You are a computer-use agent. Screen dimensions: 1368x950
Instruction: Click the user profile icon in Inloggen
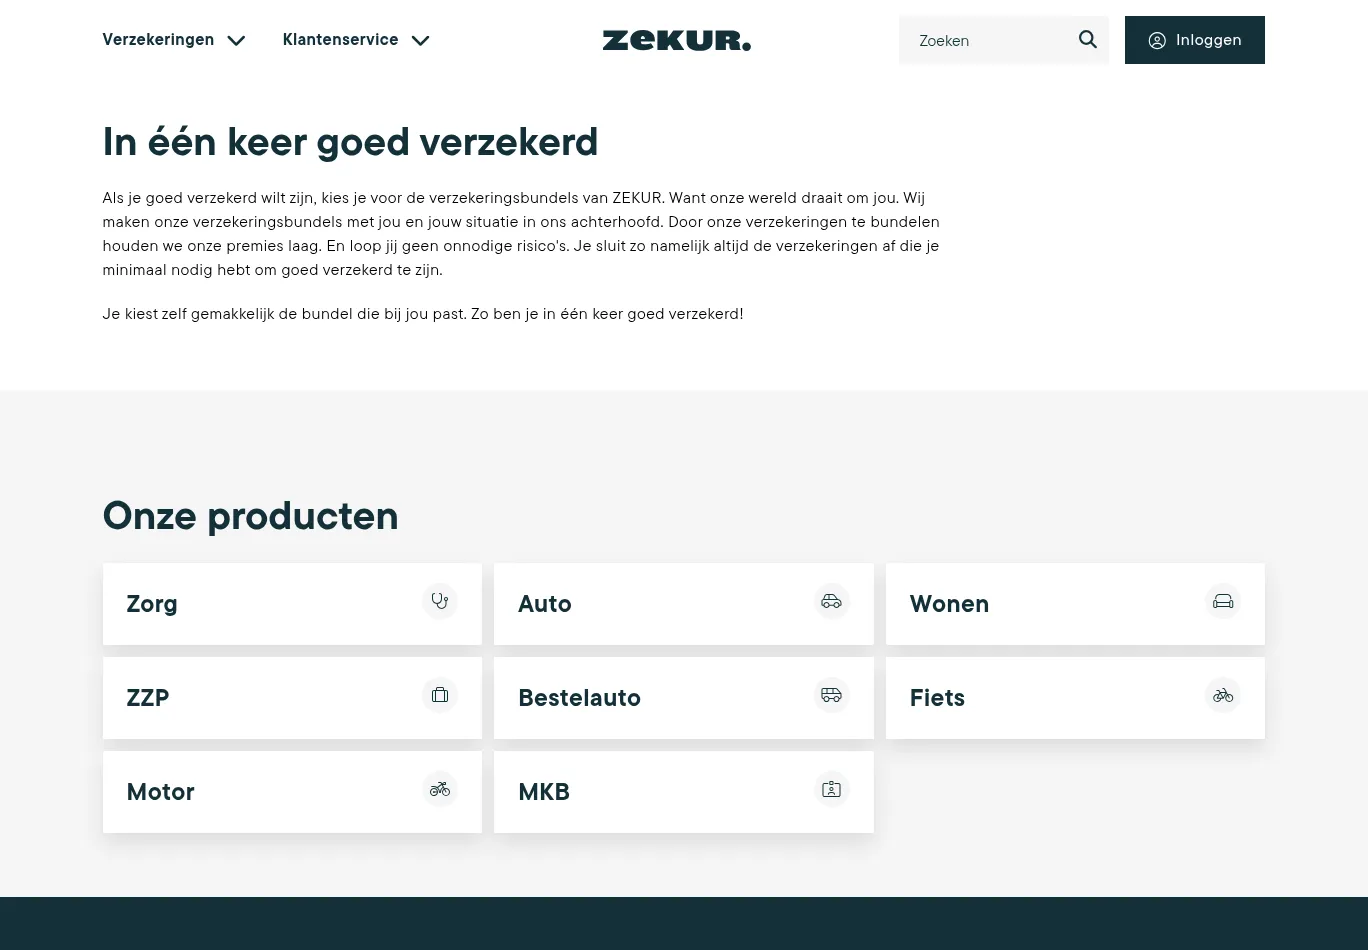[1157, 41]
